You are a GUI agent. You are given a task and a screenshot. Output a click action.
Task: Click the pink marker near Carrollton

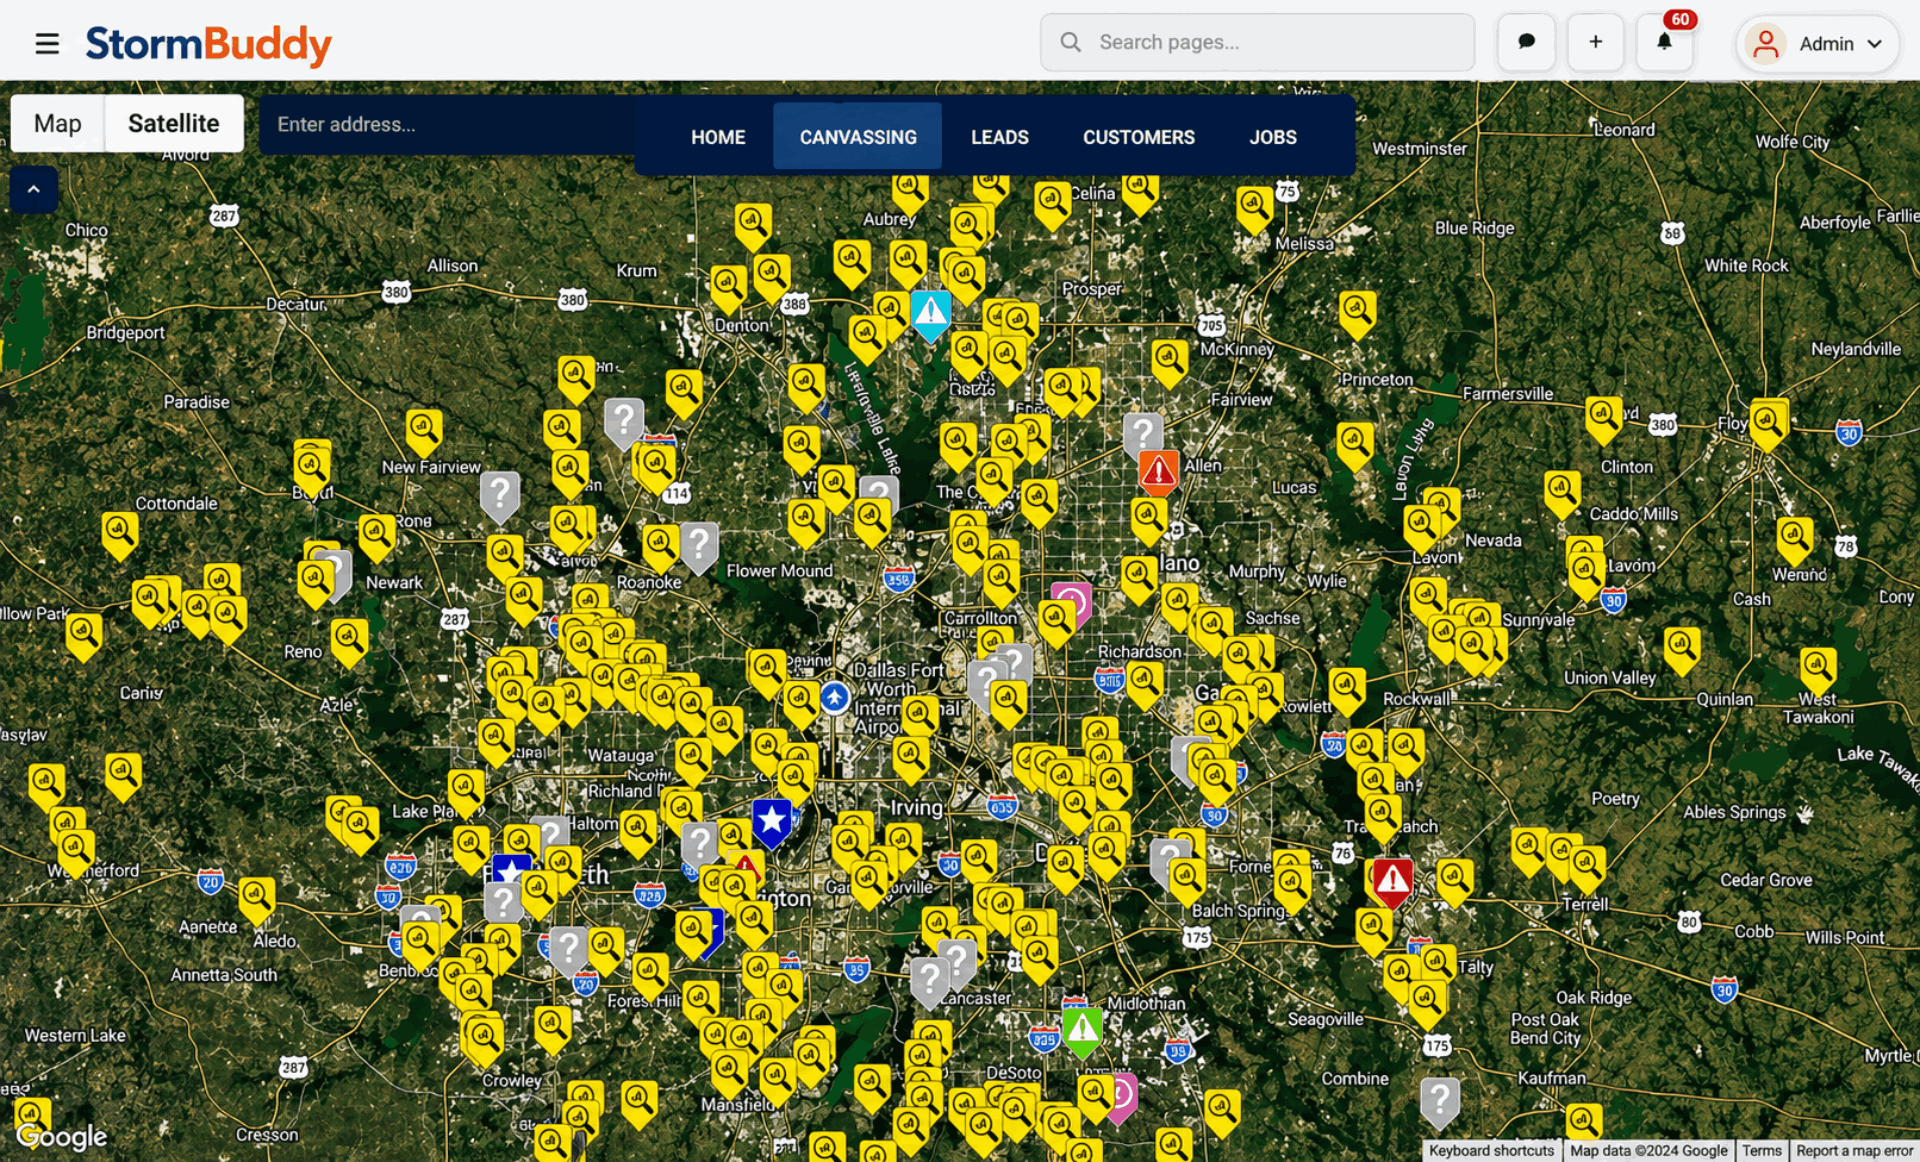1075,601
